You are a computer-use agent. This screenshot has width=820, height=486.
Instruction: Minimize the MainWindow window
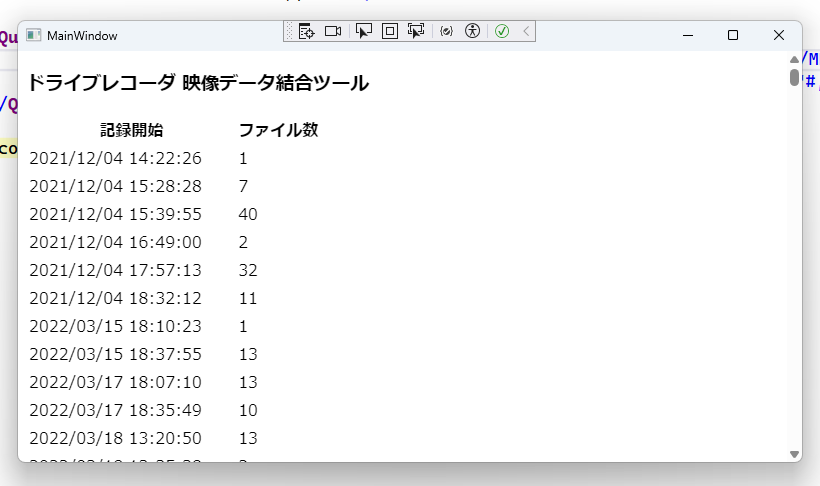pyautogui.click(x=688, y=35)
